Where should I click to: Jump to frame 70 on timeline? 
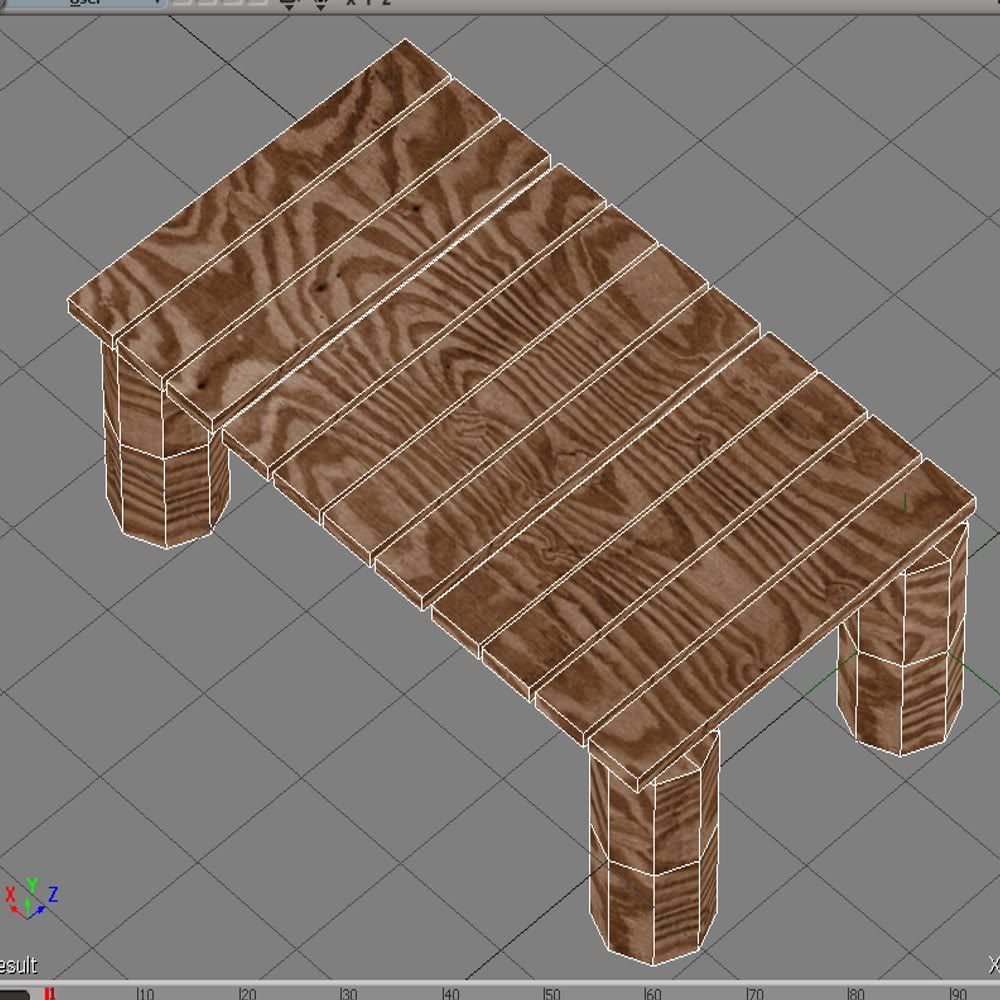point(754,994)
